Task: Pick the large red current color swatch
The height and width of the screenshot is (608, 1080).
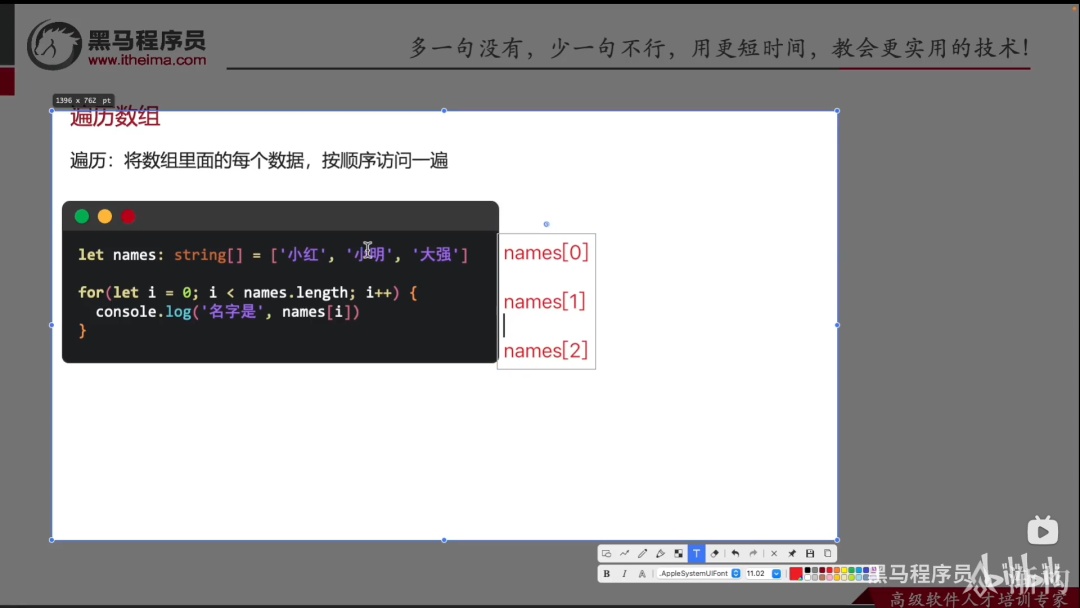Action: click(x=796, y=574)
